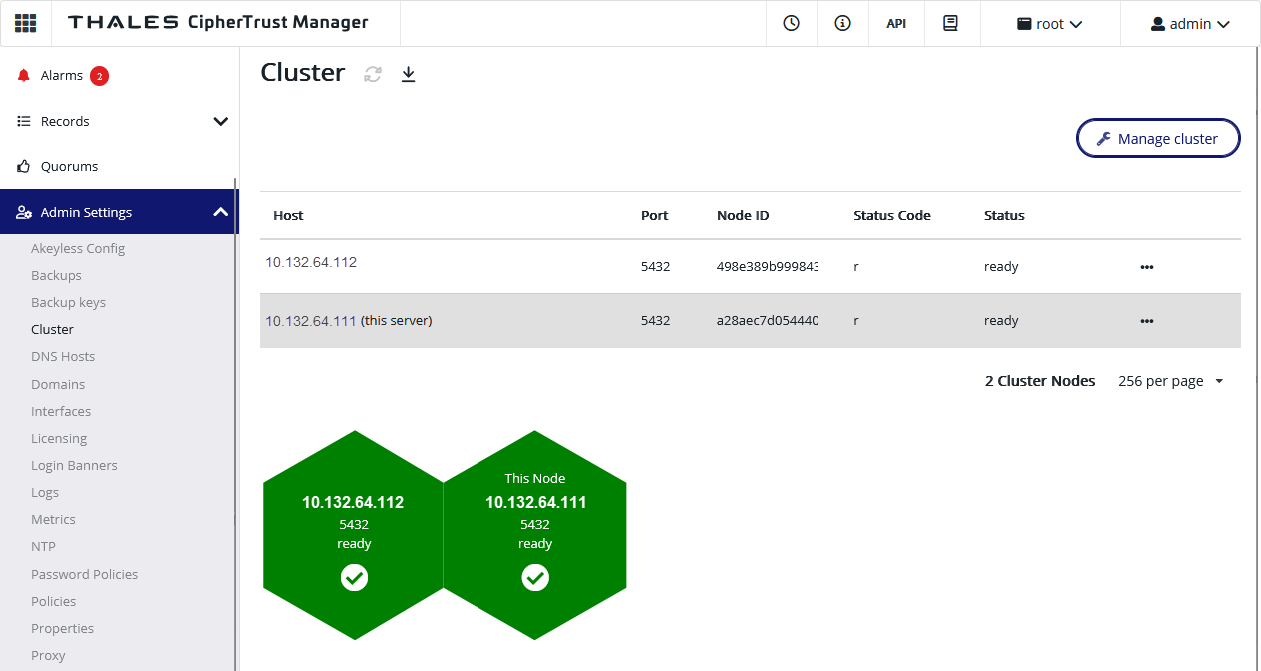Click the This Node 10.132.64.111 hexagon
Viewport: 1261px width, 671px height.
[x=535, y=535]
